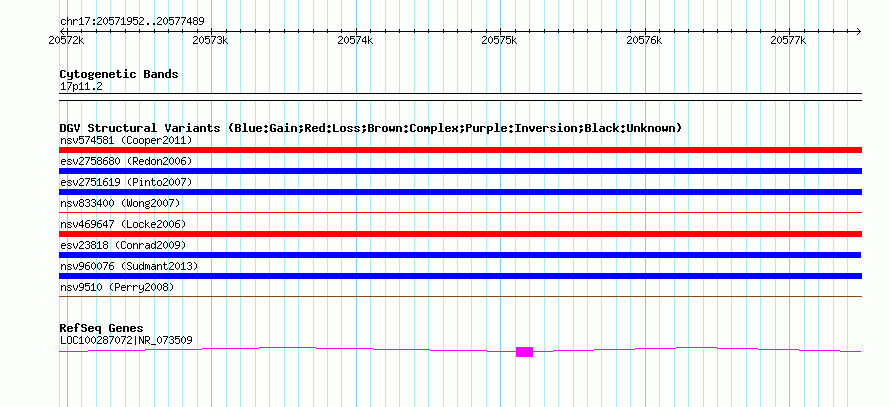This screenshot has height=407, width=890.
Task: Click the 20576k ruler tick label
Action: click(x=644, y=40)
